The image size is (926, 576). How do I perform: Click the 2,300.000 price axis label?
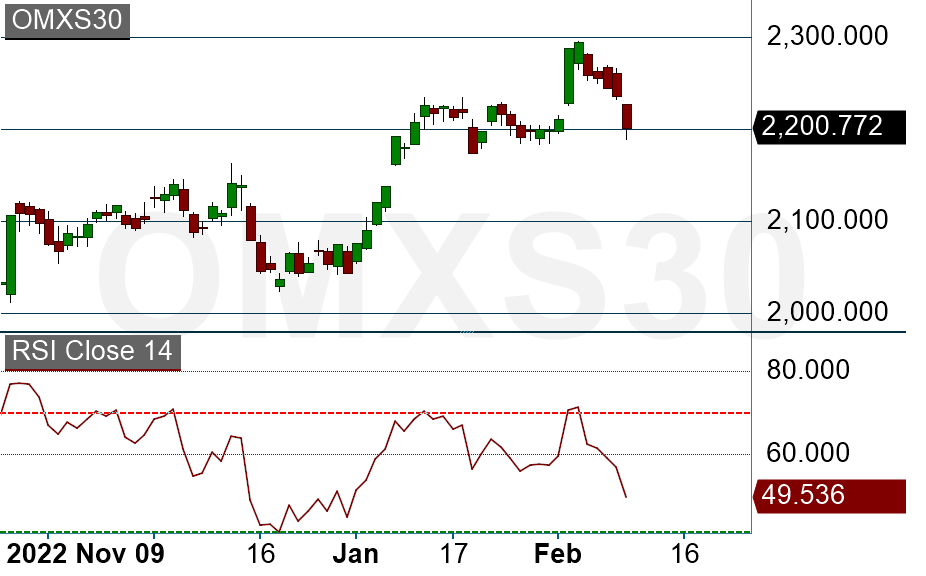[827, 37]
